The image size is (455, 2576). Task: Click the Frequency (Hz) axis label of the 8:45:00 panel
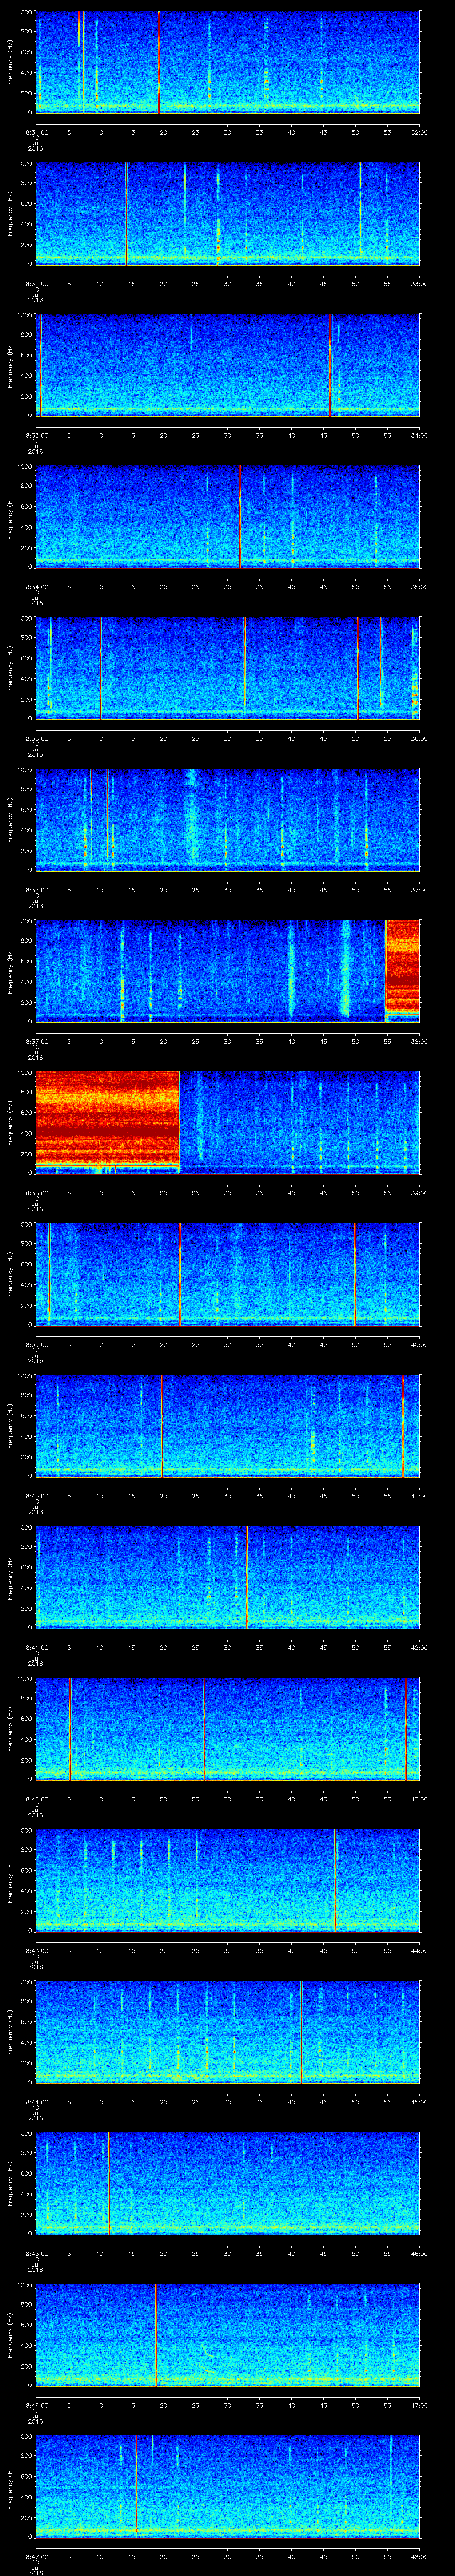coord(10,2183)
